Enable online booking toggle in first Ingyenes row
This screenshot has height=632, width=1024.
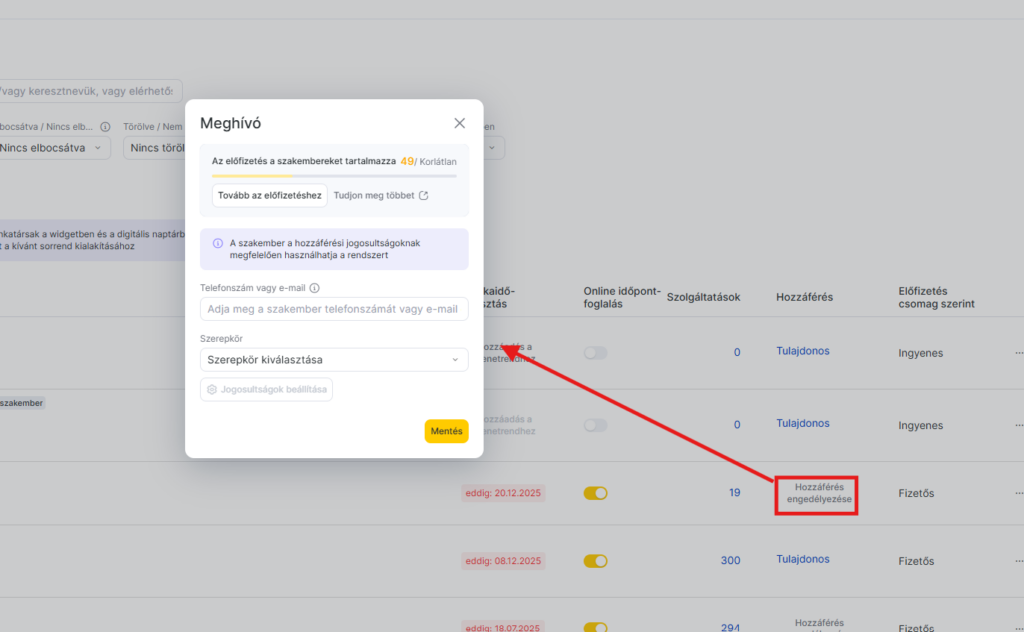point(595,353)
